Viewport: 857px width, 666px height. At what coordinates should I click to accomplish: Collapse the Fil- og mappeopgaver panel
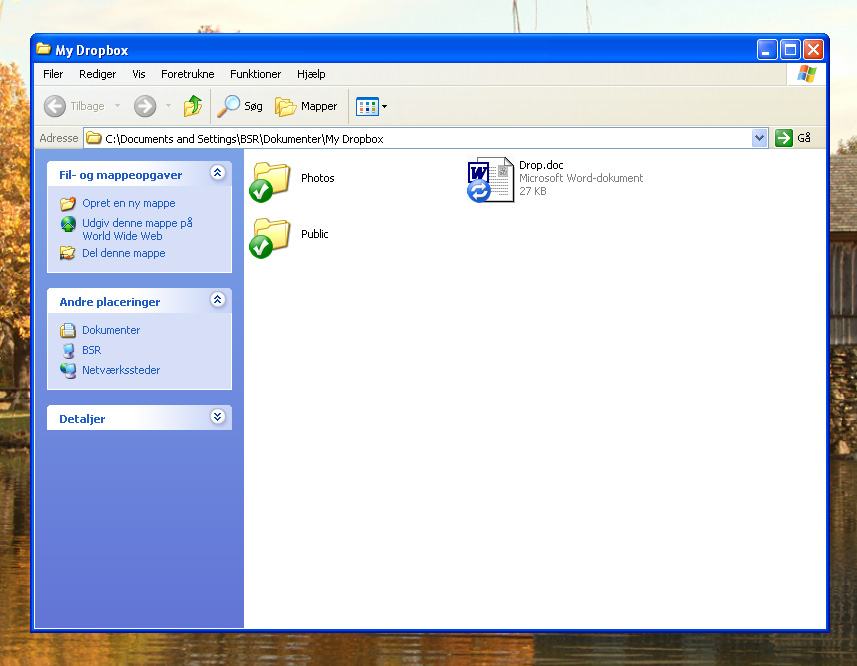pos(218,174)
